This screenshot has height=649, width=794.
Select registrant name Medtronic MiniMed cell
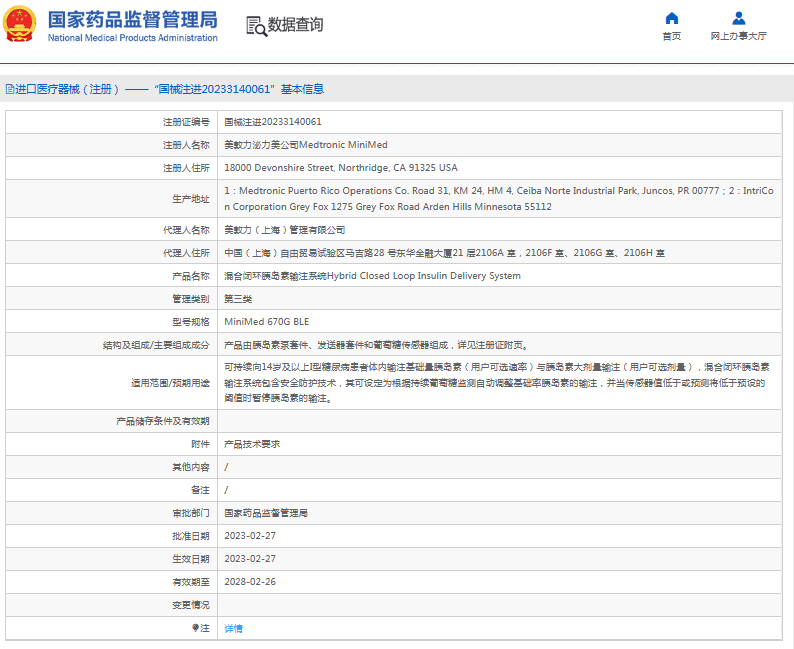[499, 145]
